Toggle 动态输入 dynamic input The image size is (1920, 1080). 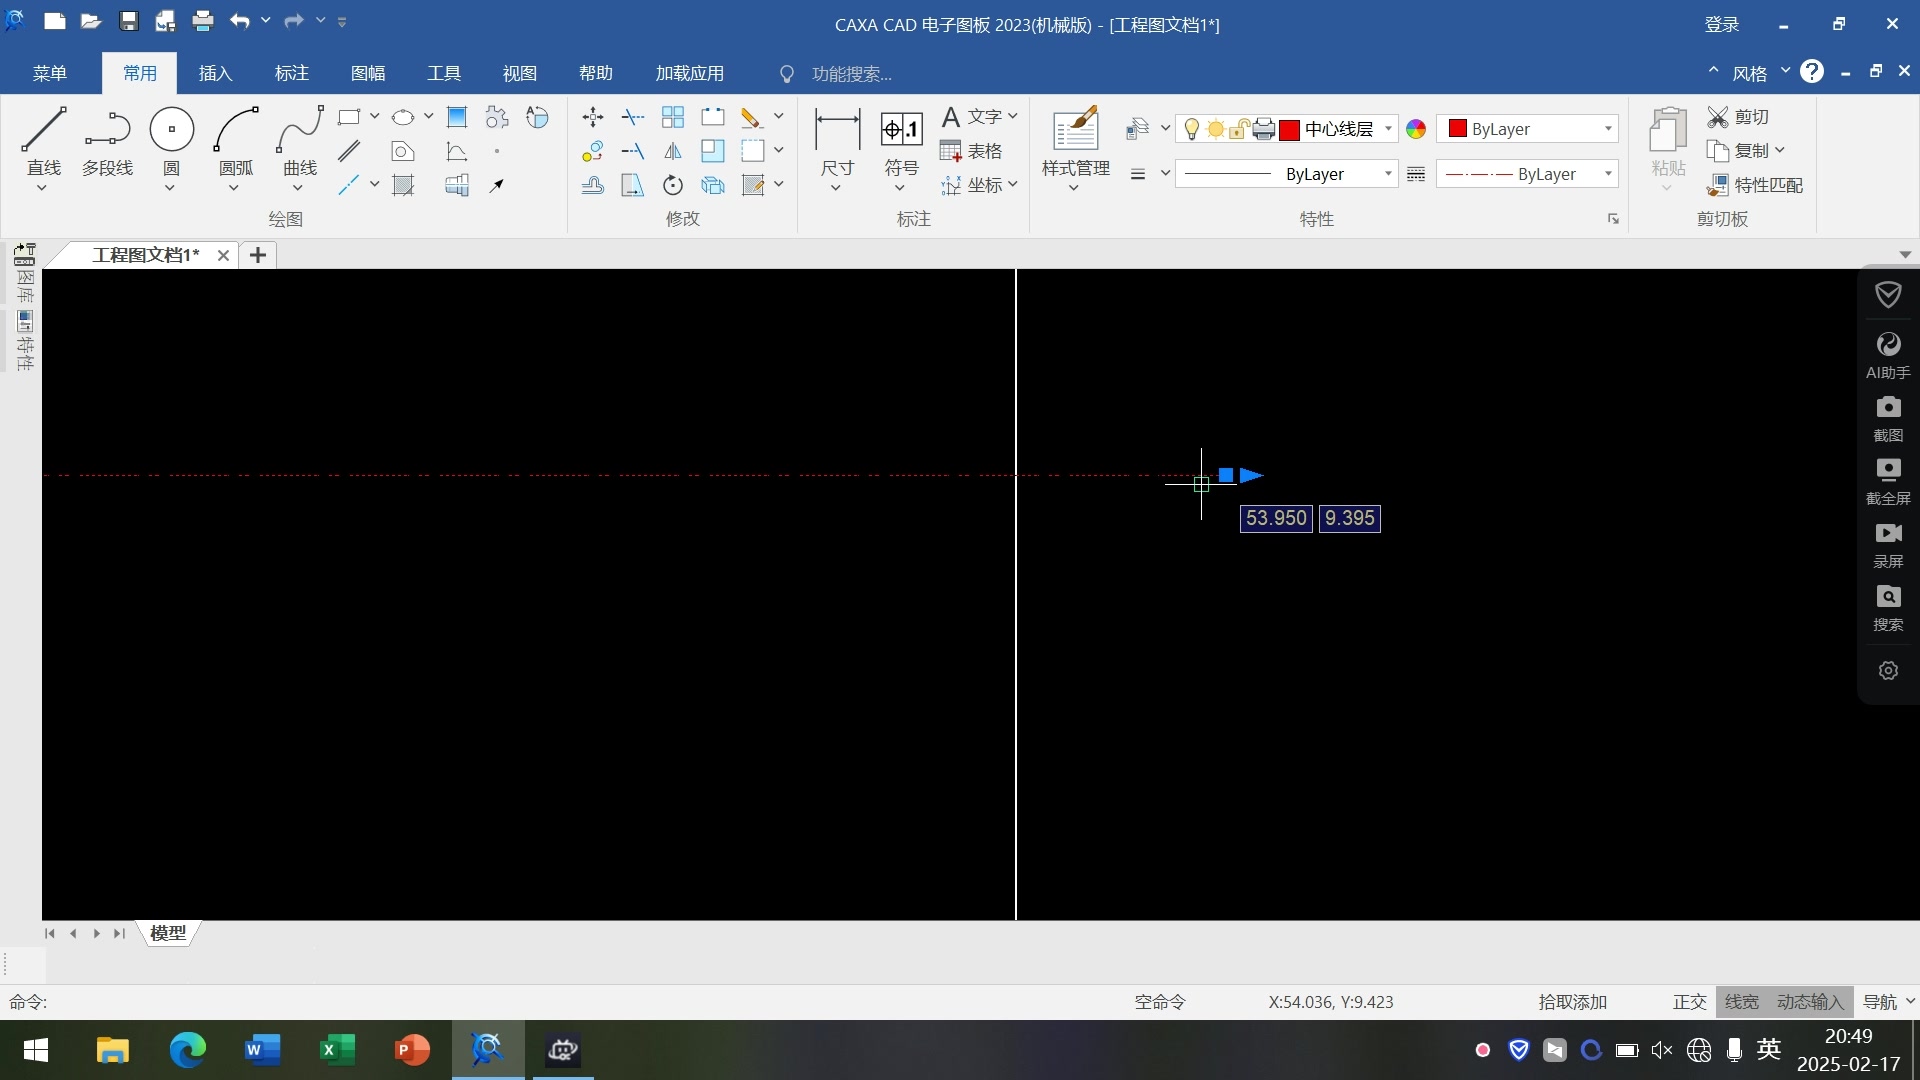[x=1810, y=1002]
